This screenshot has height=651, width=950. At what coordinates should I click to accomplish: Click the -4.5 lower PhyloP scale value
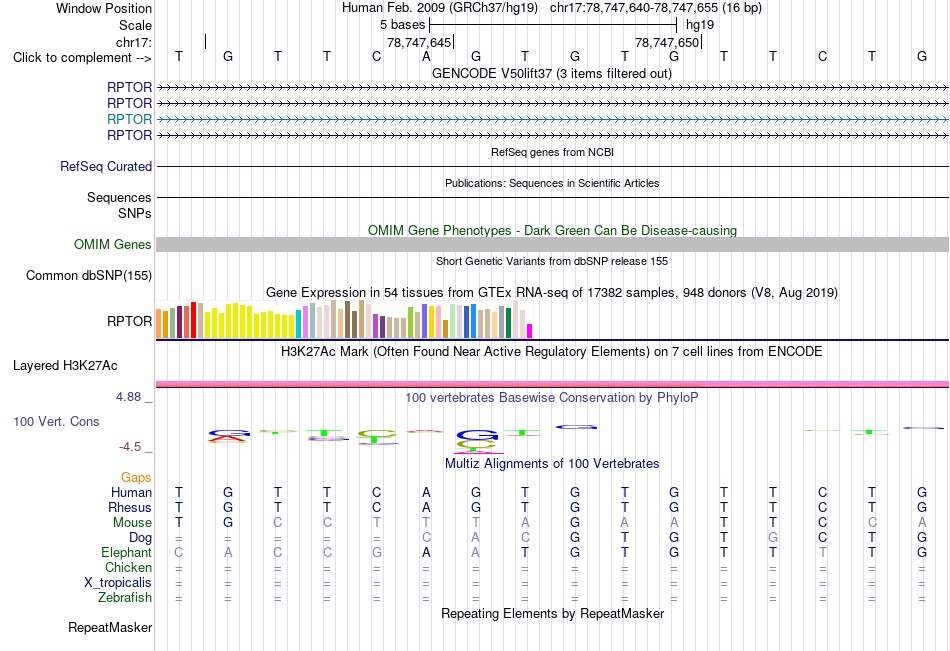[130, 447]
